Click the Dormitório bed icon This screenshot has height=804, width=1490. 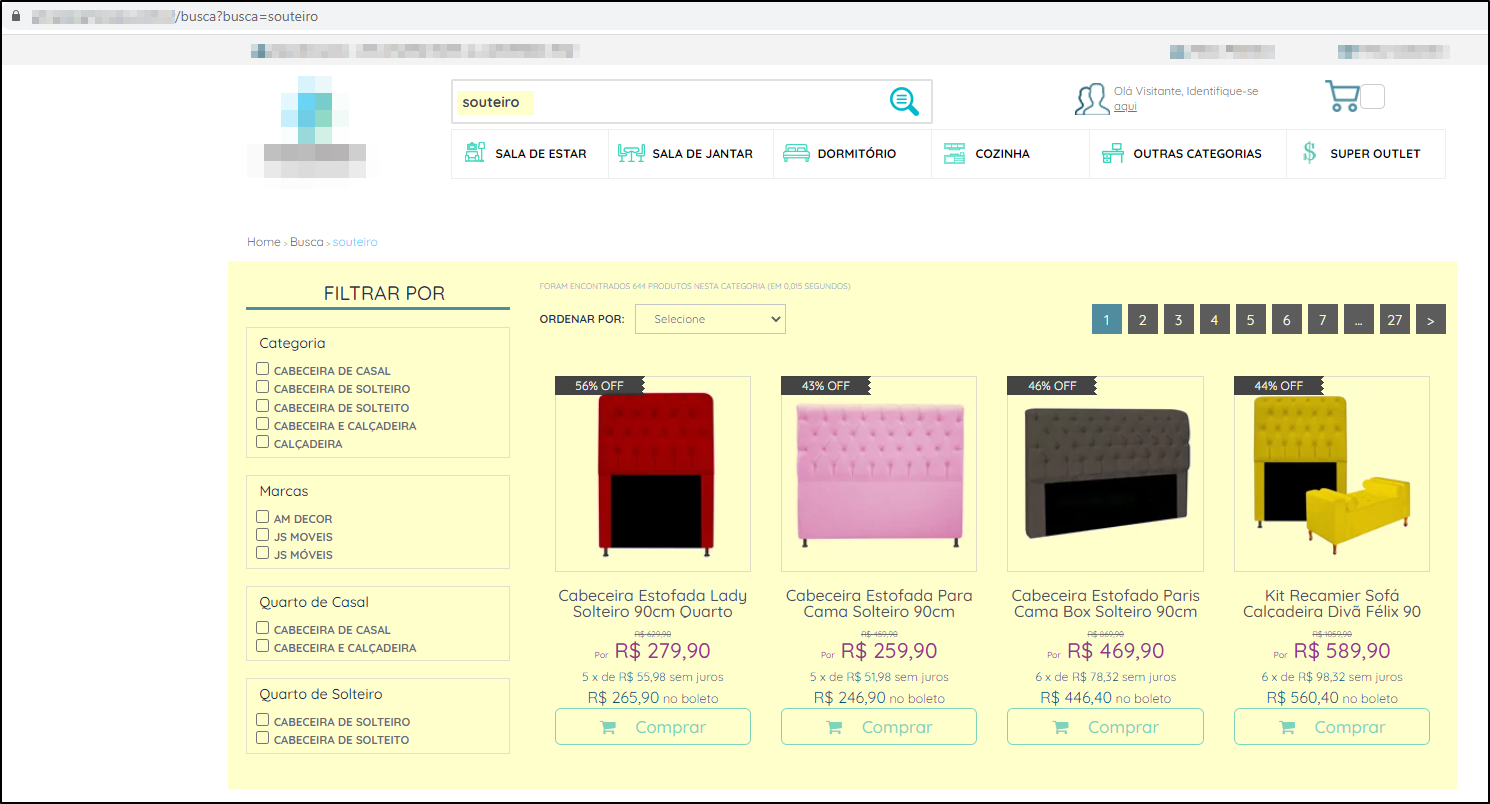point(796,153)
